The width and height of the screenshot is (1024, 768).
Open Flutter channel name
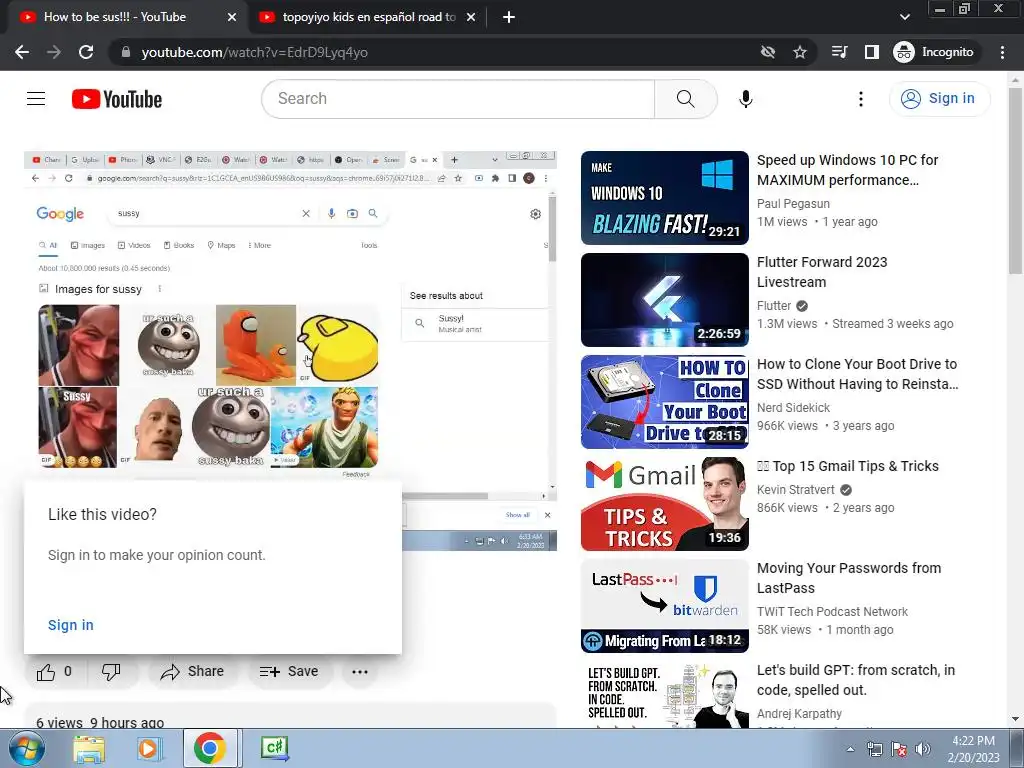[x=774, y=306]
